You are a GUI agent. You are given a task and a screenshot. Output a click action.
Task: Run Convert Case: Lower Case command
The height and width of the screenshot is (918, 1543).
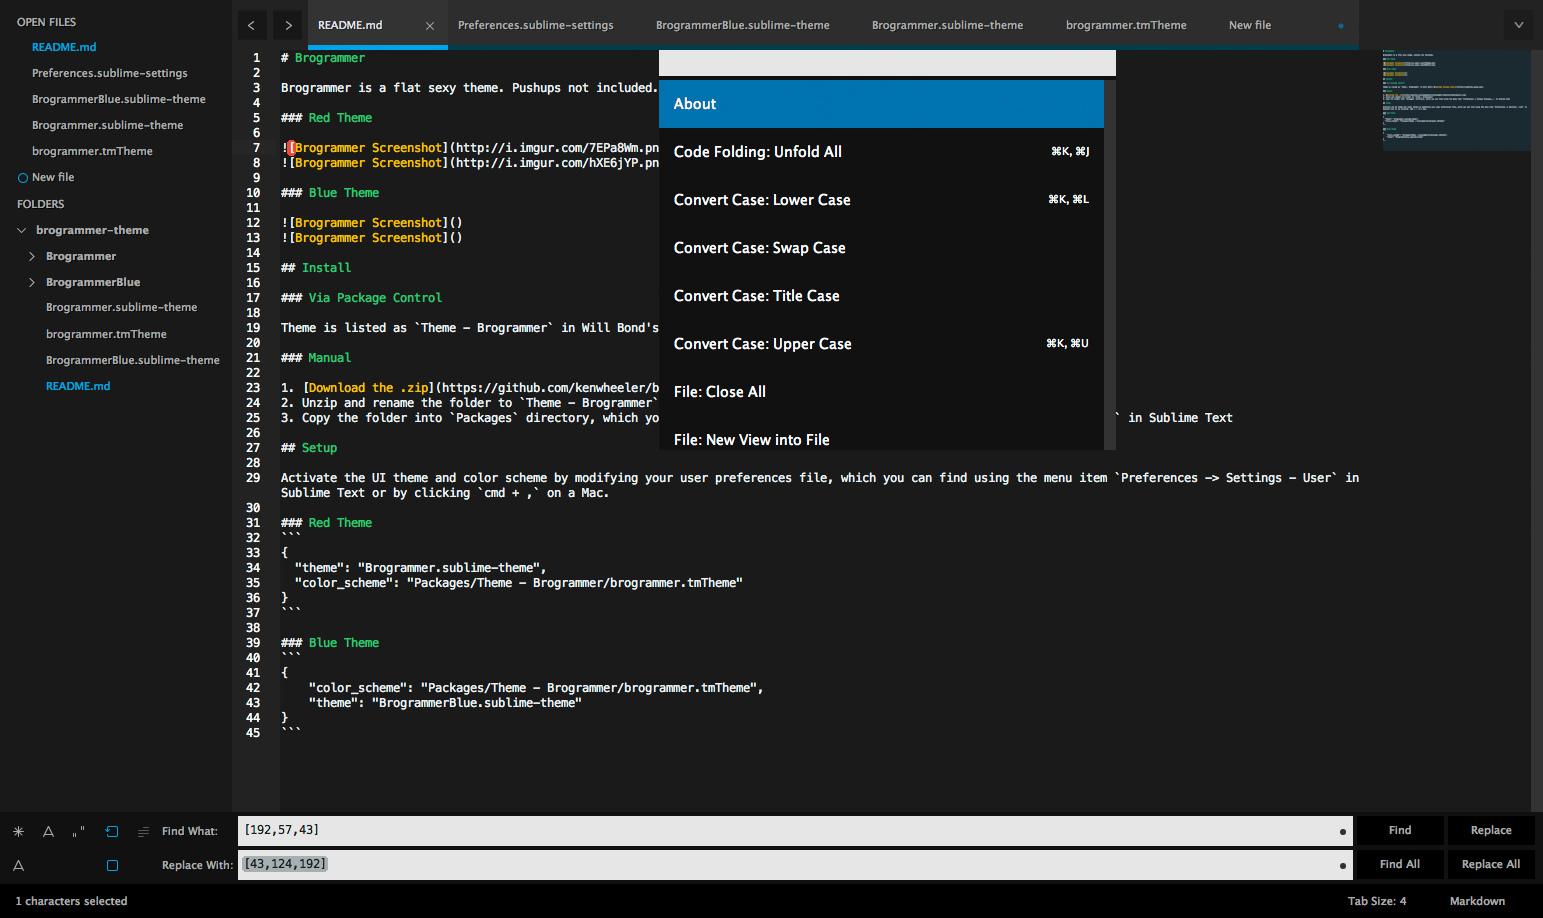tap(881, 200)
